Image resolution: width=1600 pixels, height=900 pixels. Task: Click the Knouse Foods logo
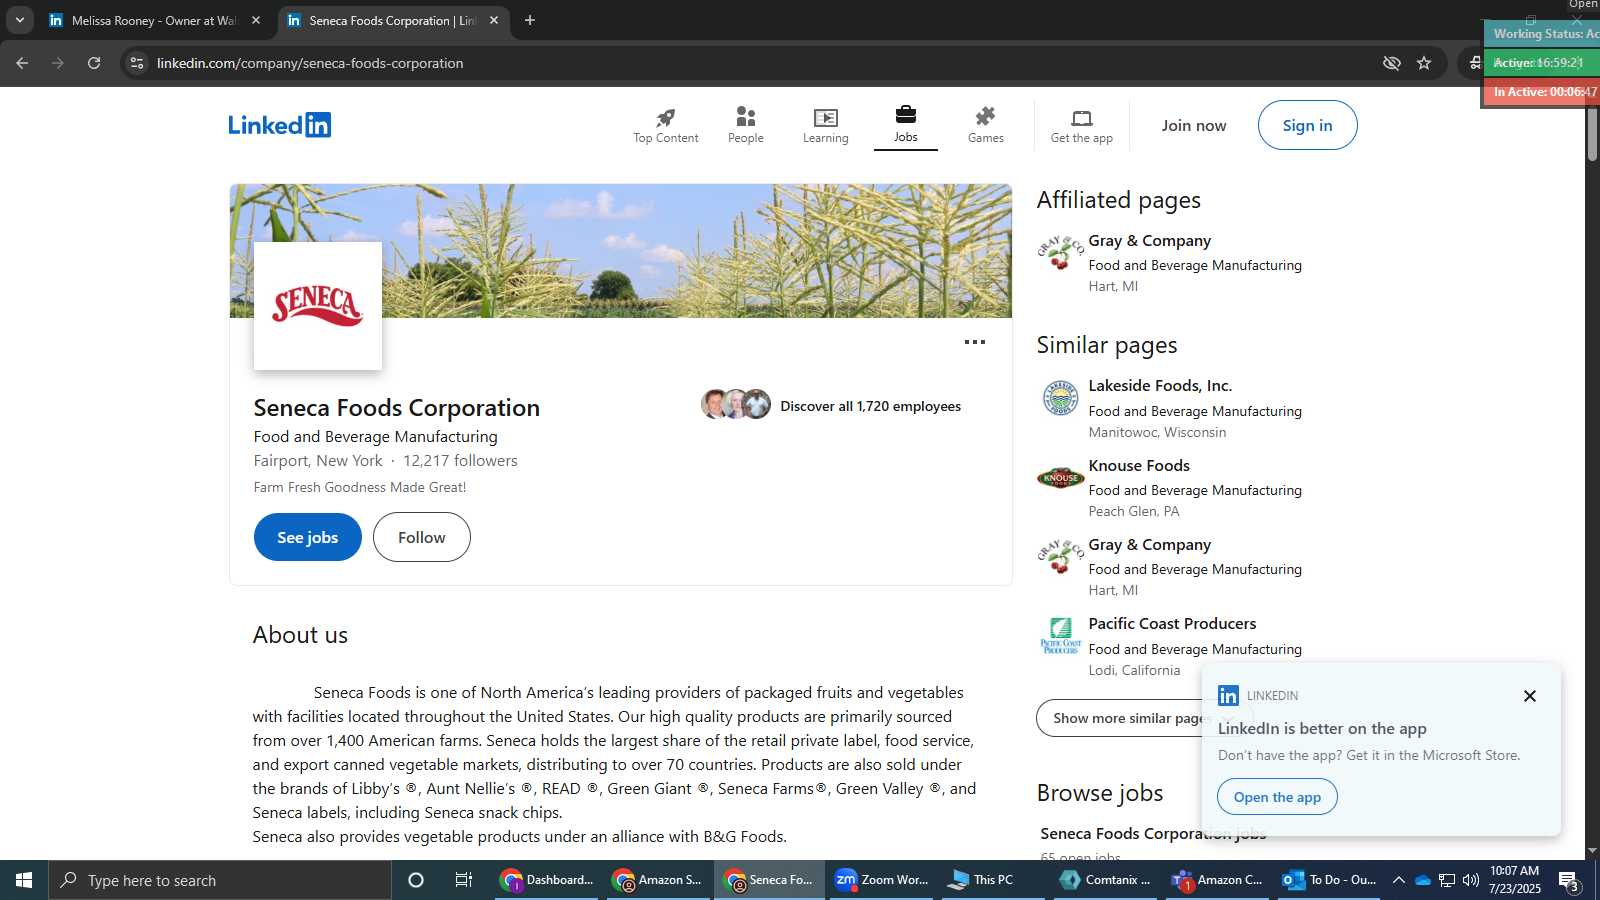1060,478
